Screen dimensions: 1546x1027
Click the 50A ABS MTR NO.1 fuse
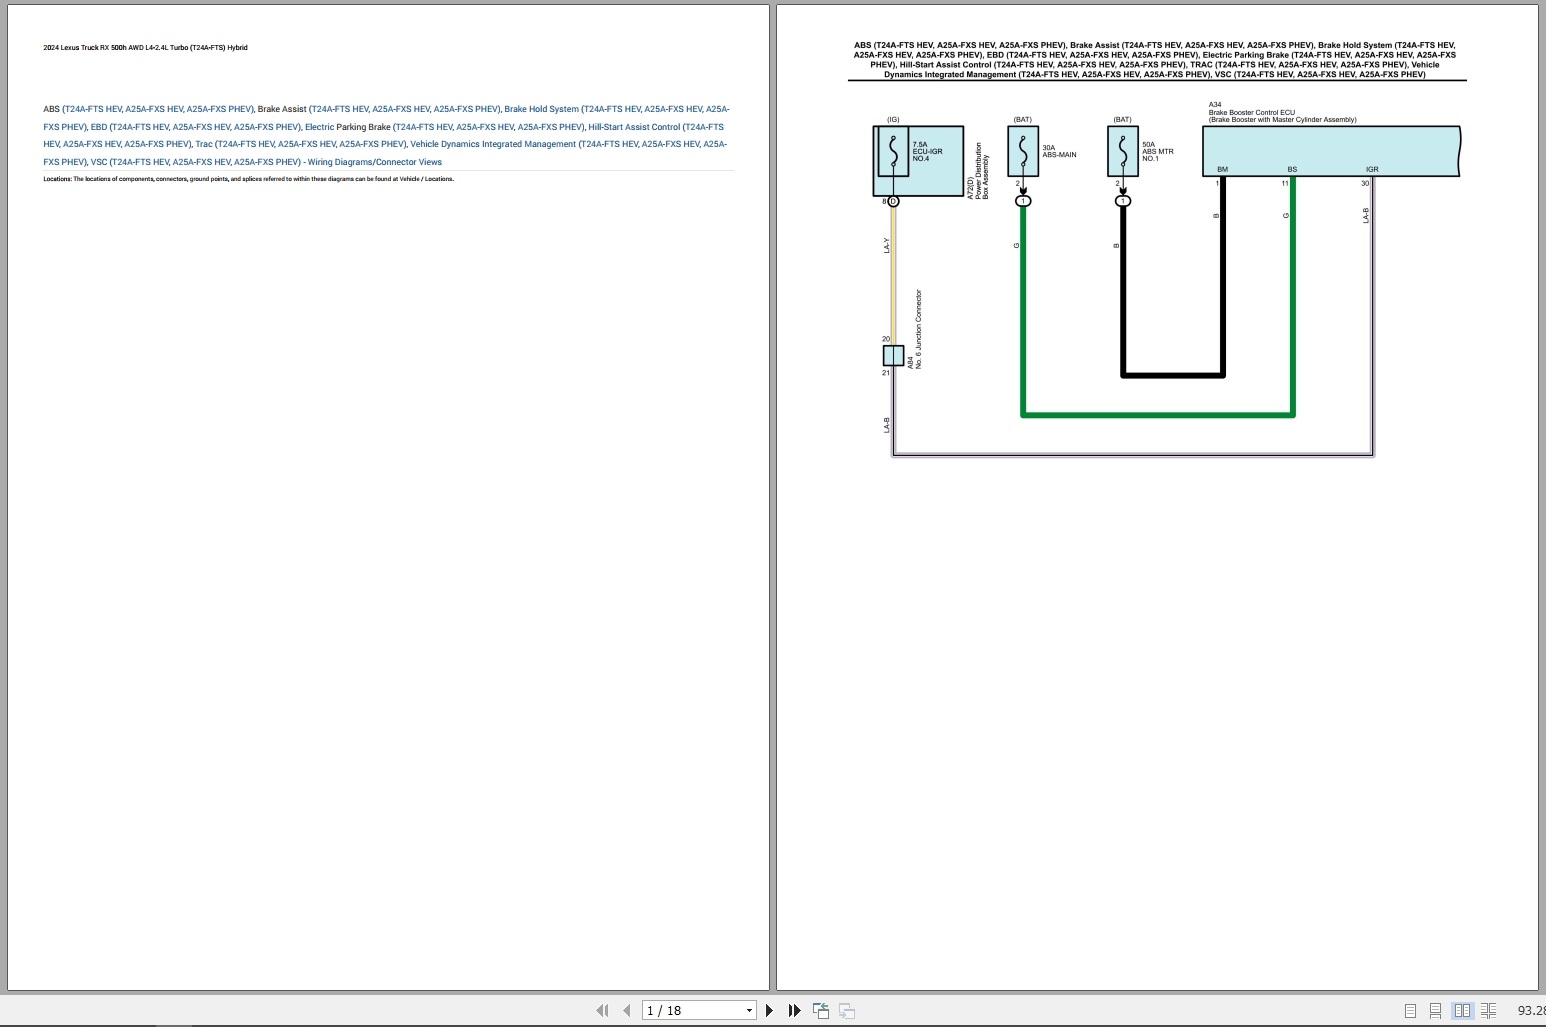[x=1123, y=152]
